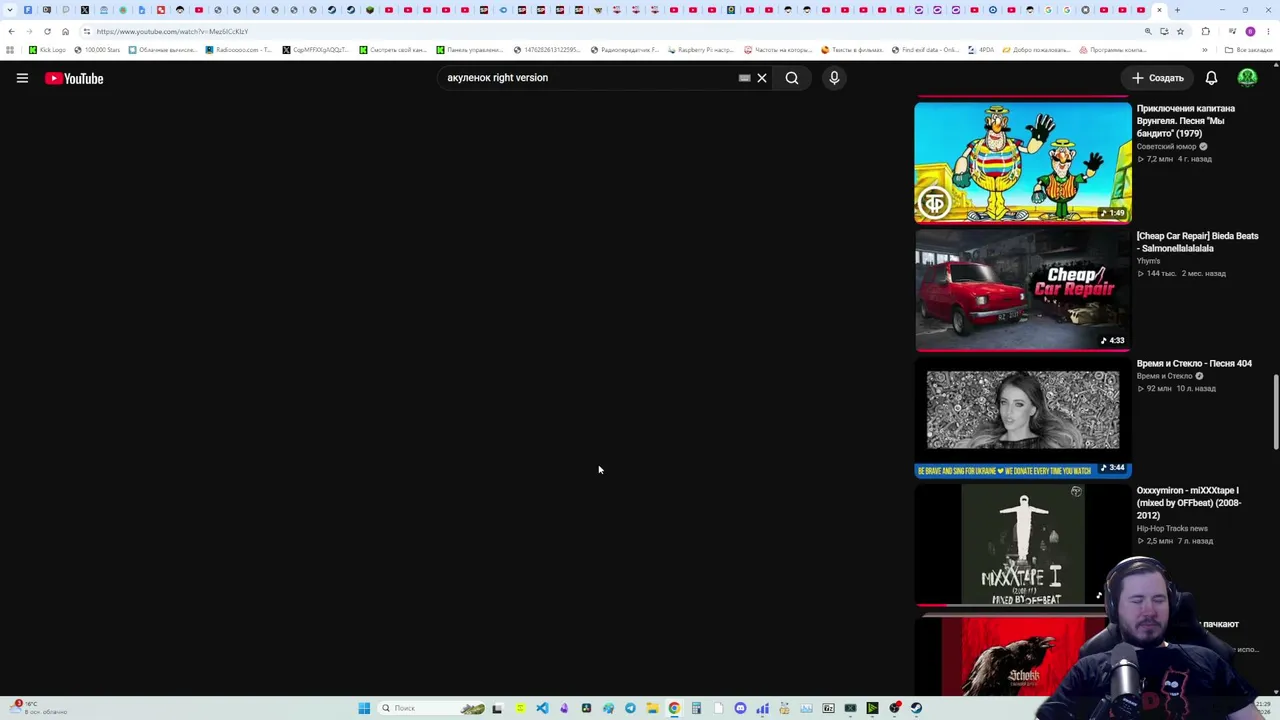Open Discord from the taskbar
Viewport: 1280px width, 720px height.
click(740, 708)
